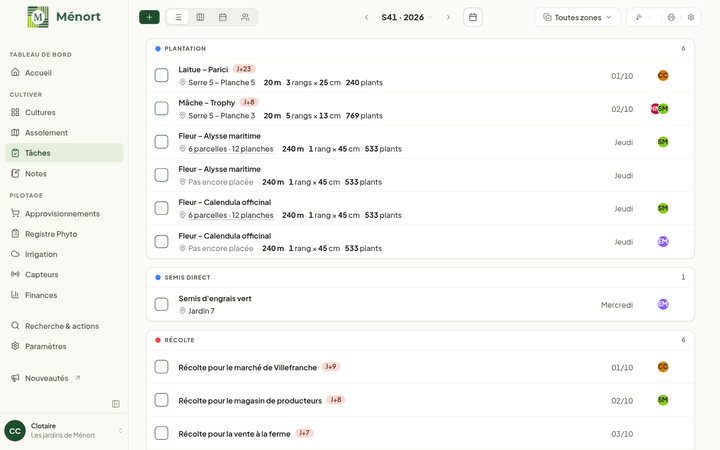Click avatars on Mâche – Trophy row
720x450 pixels.
click(659, 109)
